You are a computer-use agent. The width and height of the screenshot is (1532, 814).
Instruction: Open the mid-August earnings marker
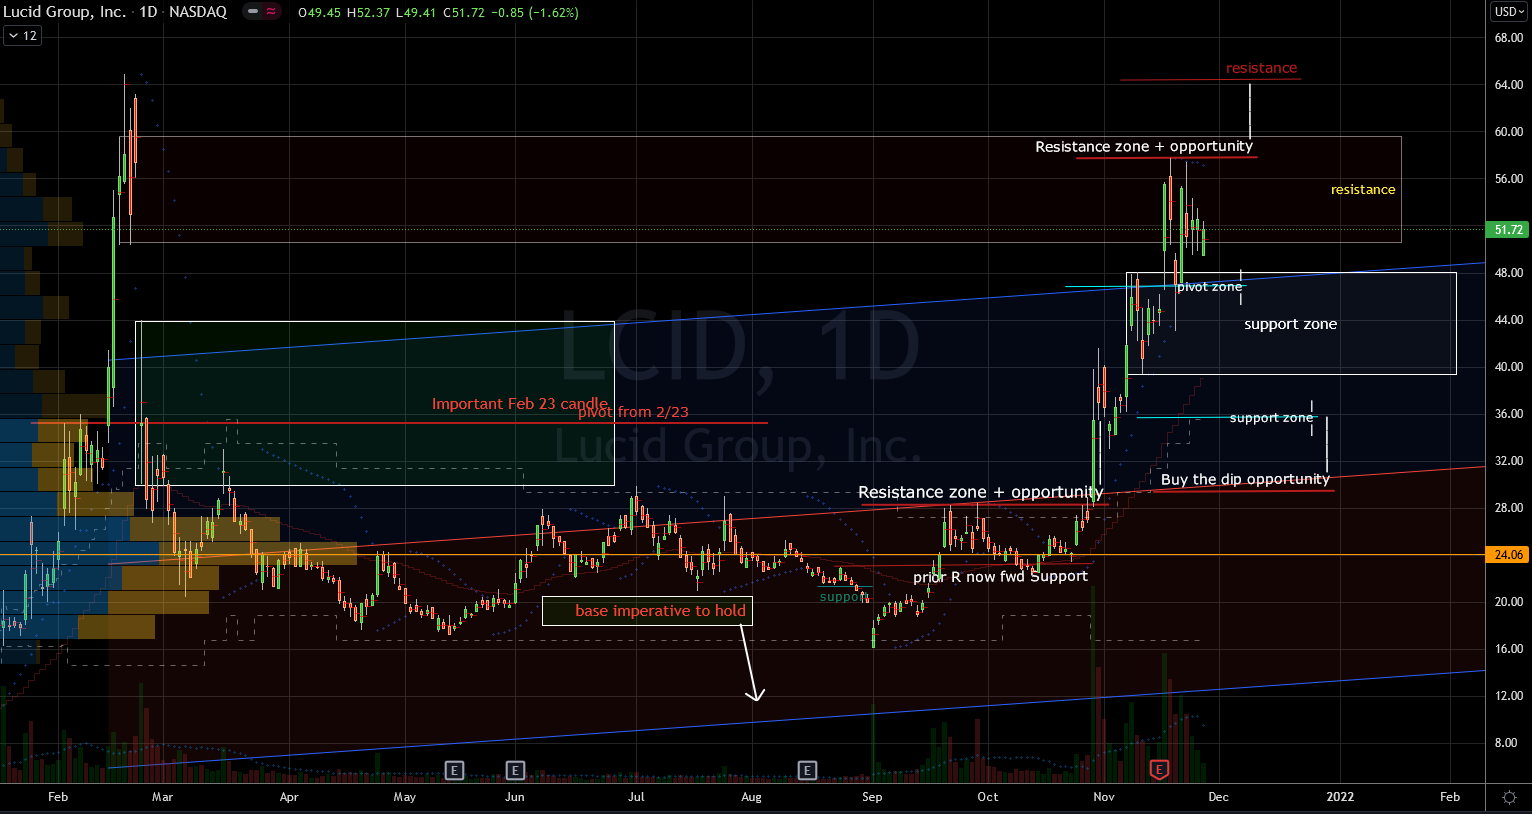[807, 769]
